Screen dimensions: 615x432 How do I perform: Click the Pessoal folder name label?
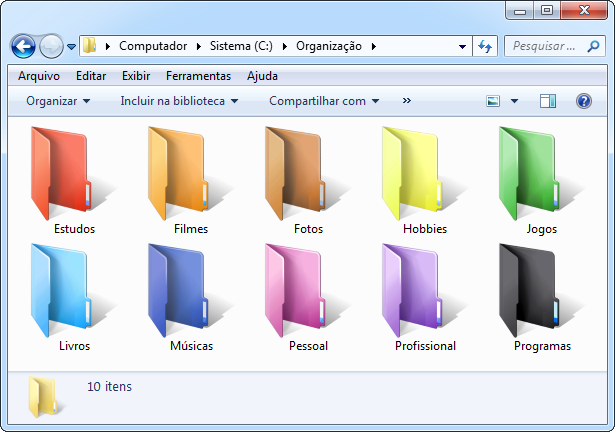coord(308,346)
